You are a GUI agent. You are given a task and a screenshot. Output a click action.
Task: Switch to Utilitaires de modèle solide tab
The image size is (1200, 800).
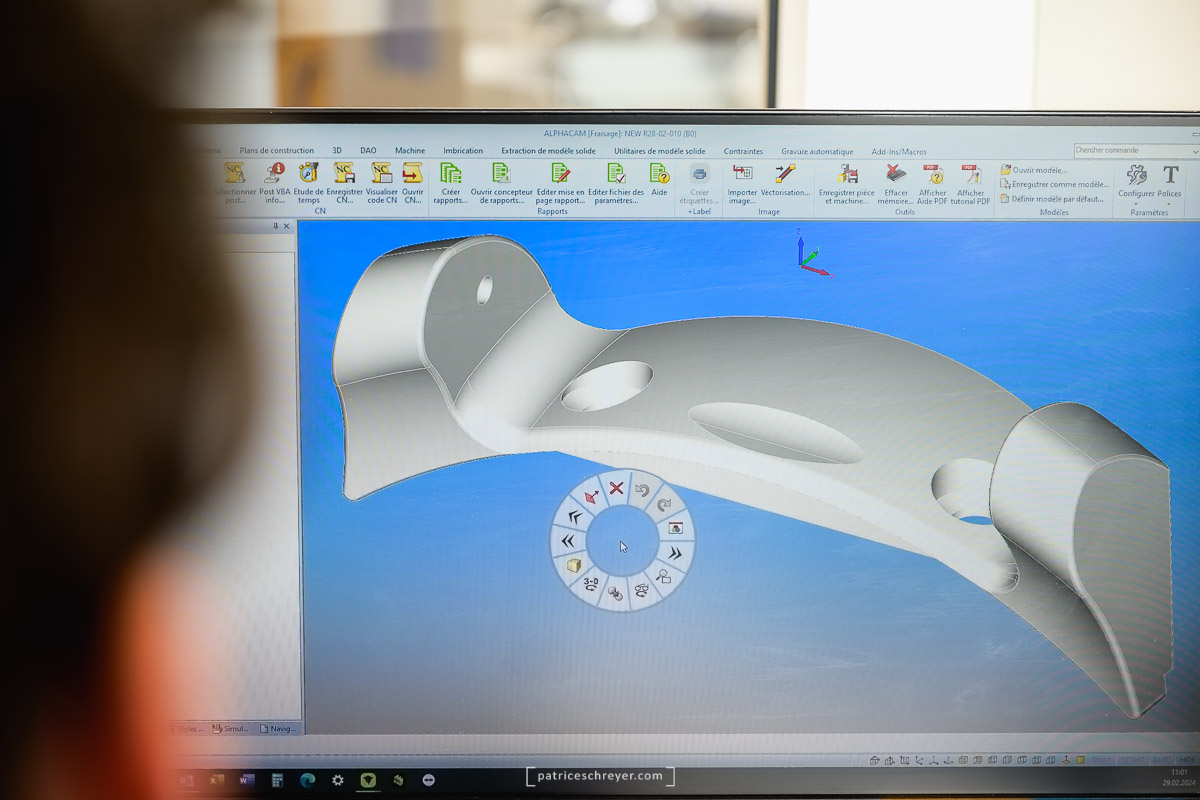tap(659, 151)
